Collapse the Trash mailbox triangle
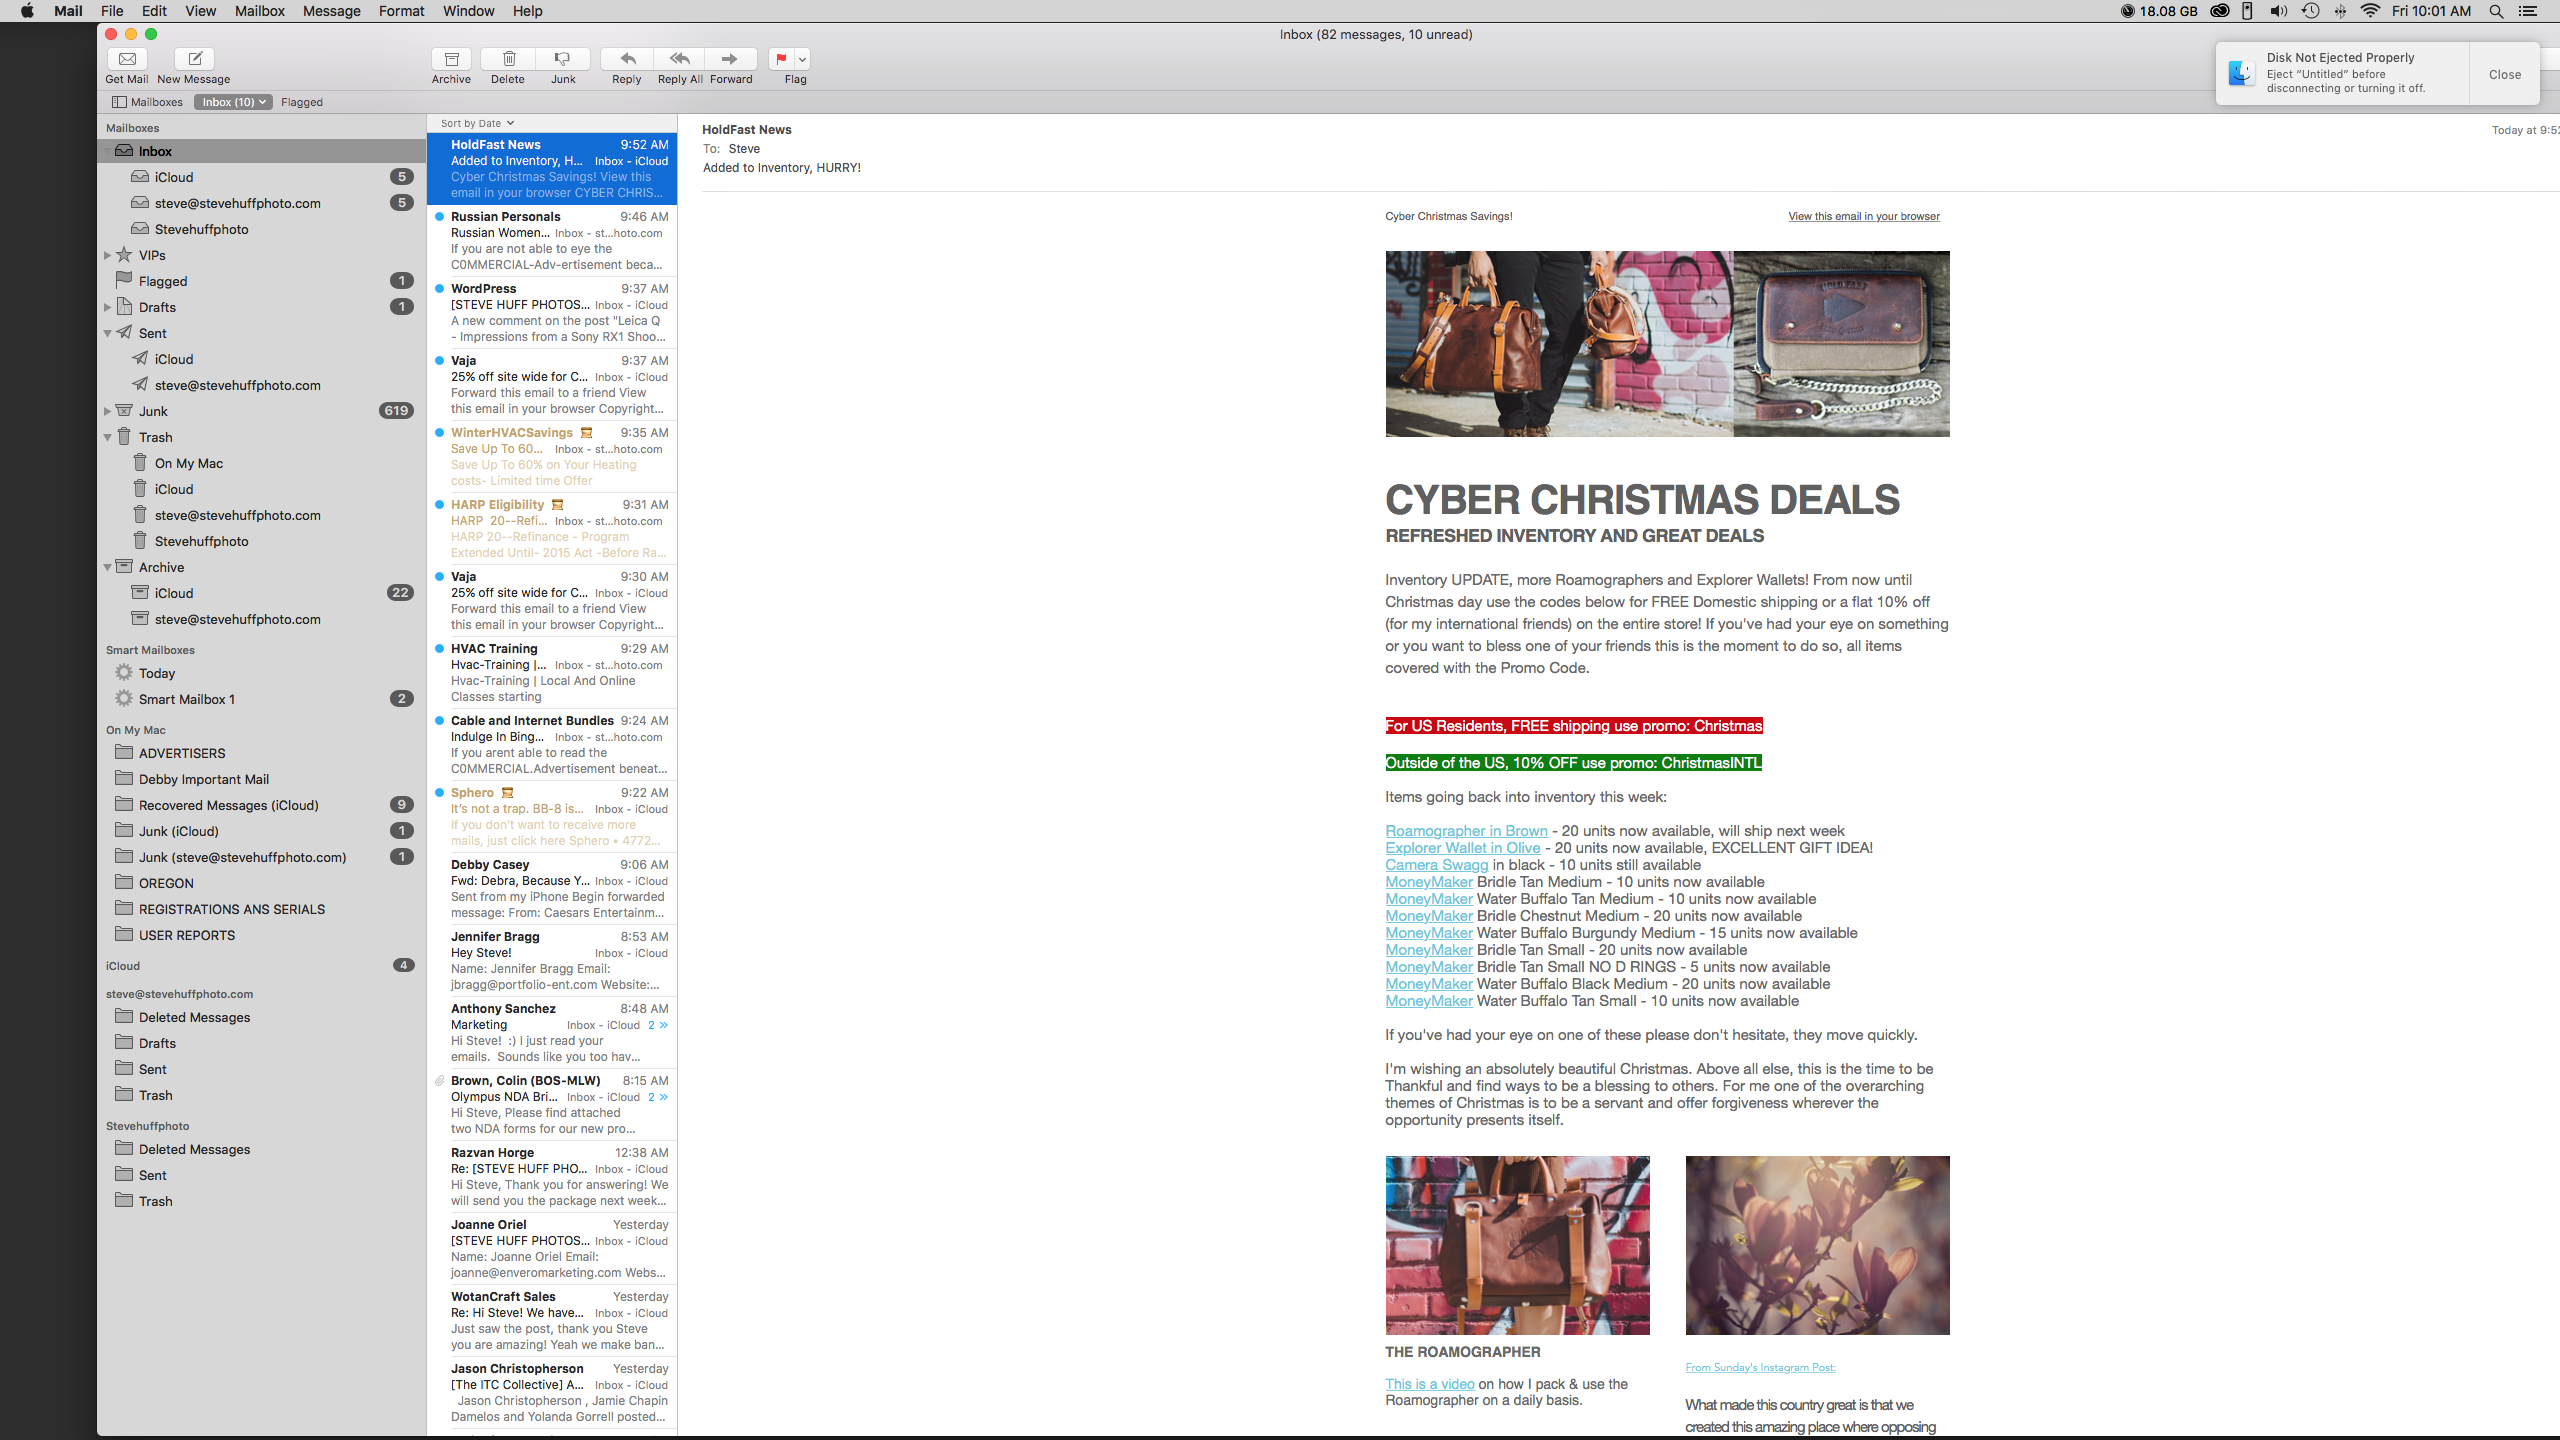Image resolution: width=2560 pixels, height=1440 pixels. point(107,438)
